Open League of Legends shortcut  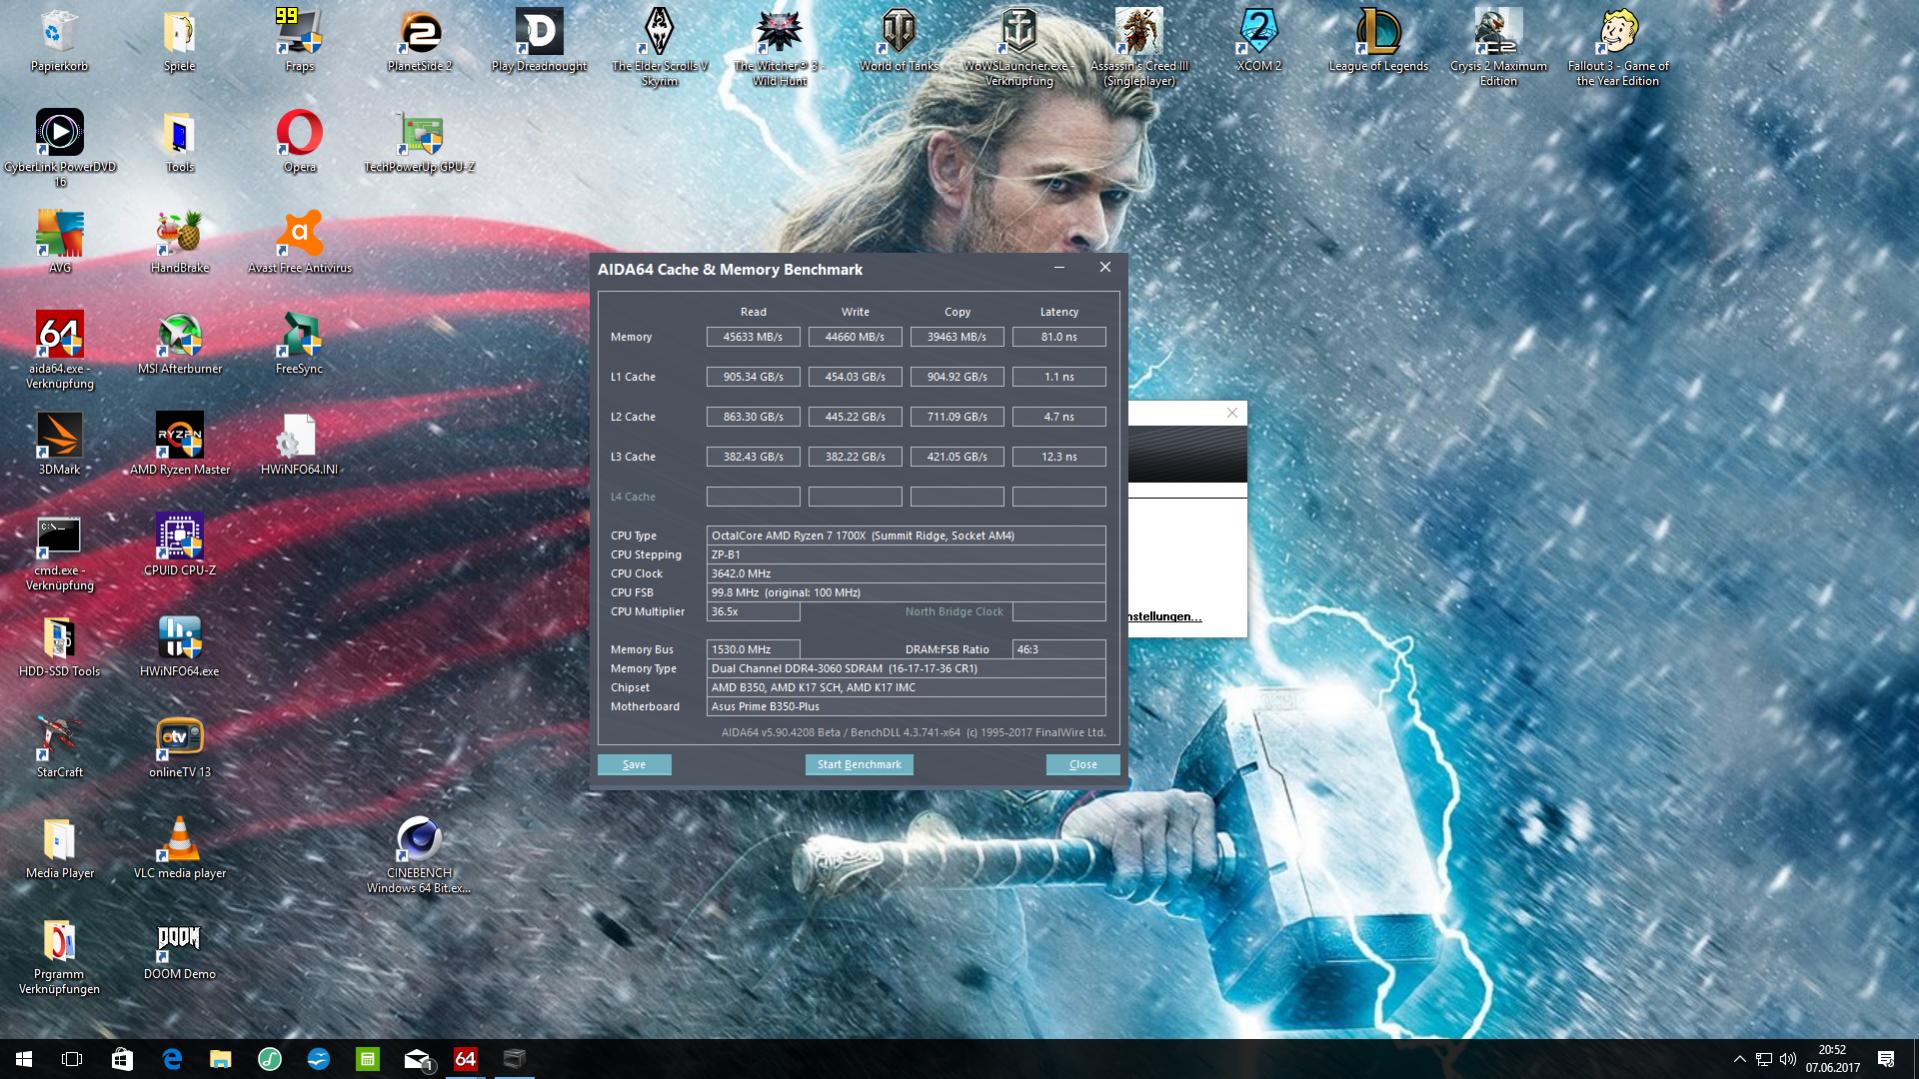pos(1378,40)
